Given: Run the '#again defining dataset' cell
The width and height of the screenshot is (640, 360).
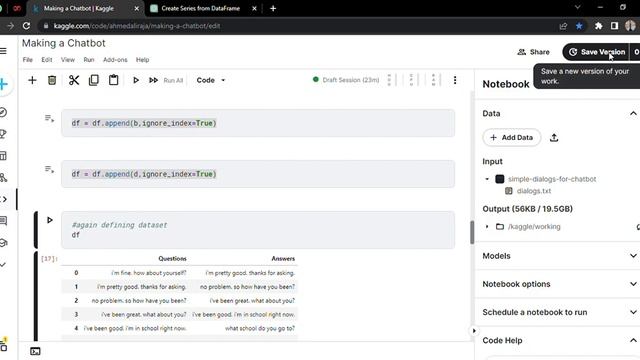Looking at the screenshot, I should (50, 220).
